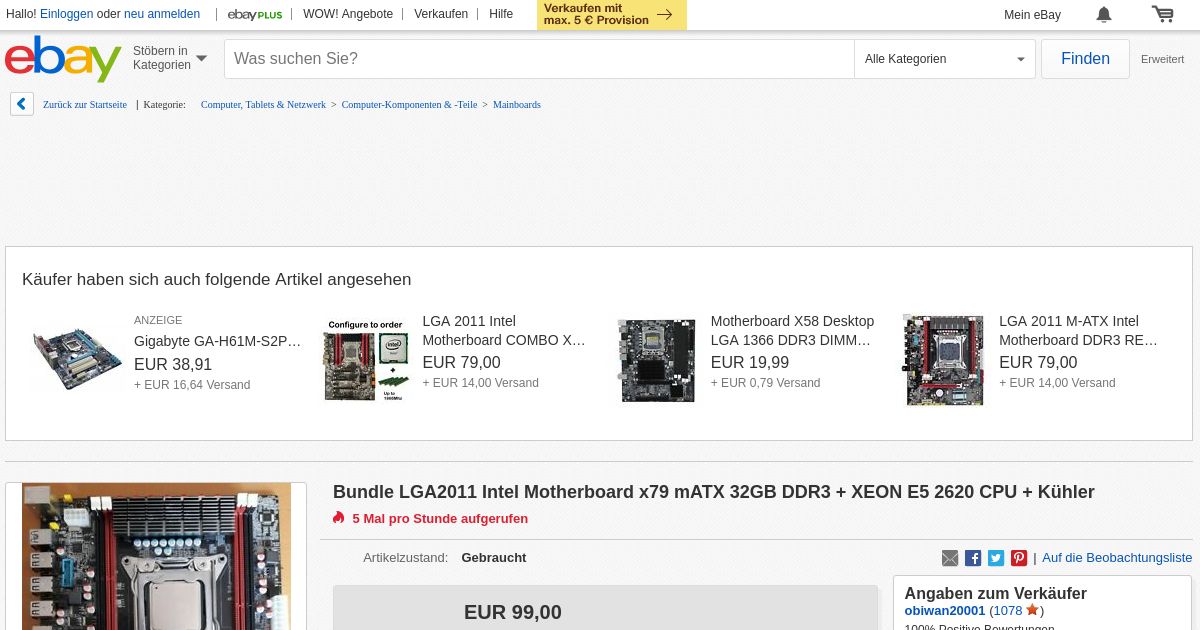The height and width of the screenshot is (630, 1200).
Task: Select Angaben zum Verkäufer heading
Action: point(995,593)
